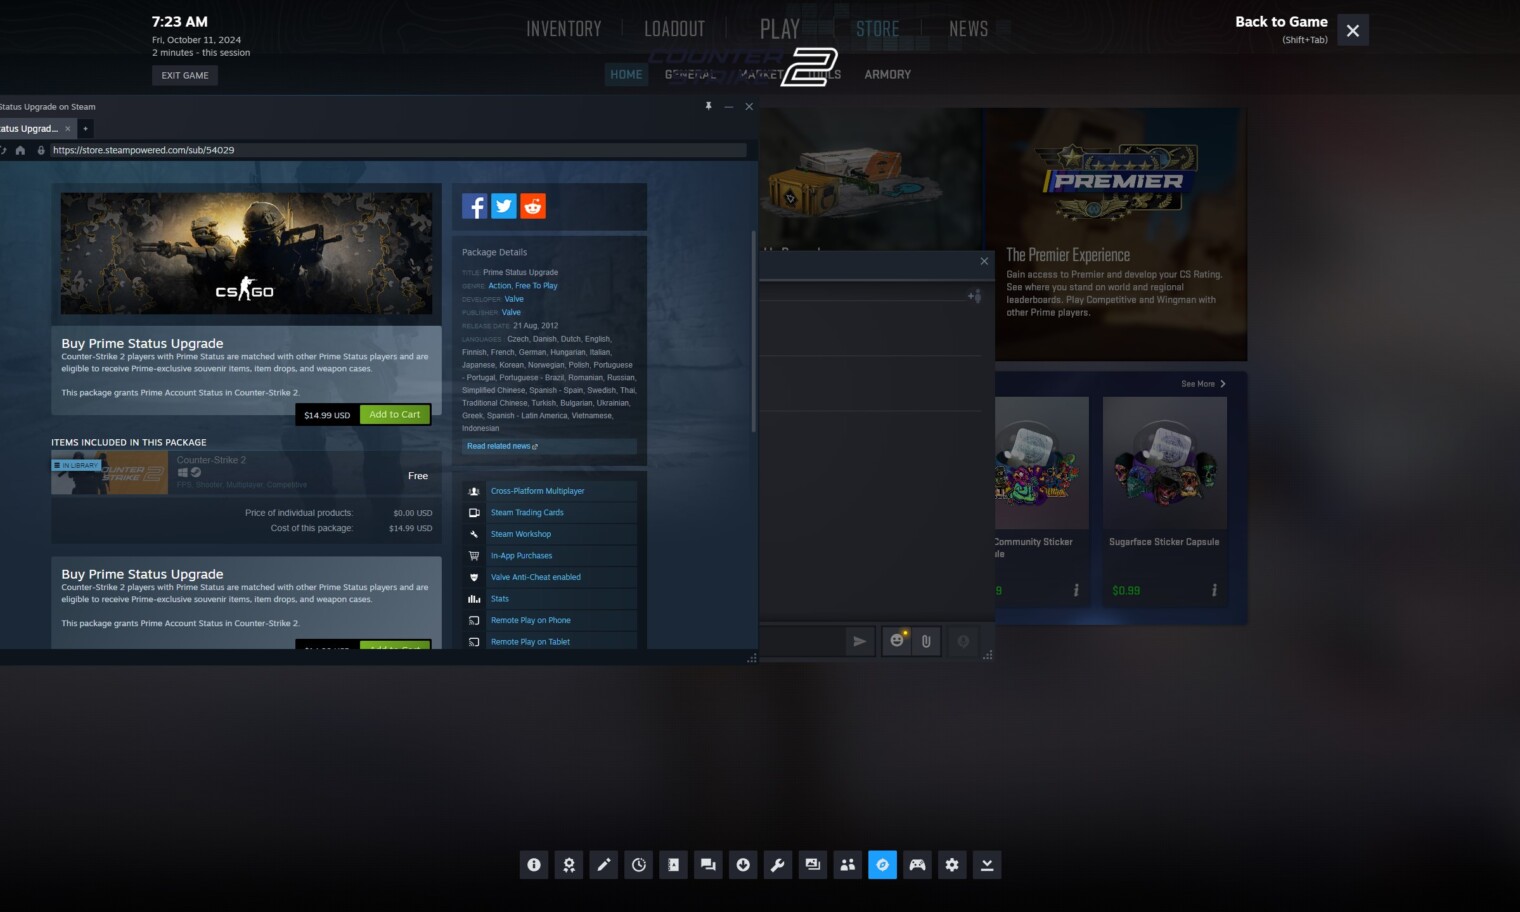This screenshot has width=1520, height=912.
Task: Click the chat message input field
Action: click(800, 641)
